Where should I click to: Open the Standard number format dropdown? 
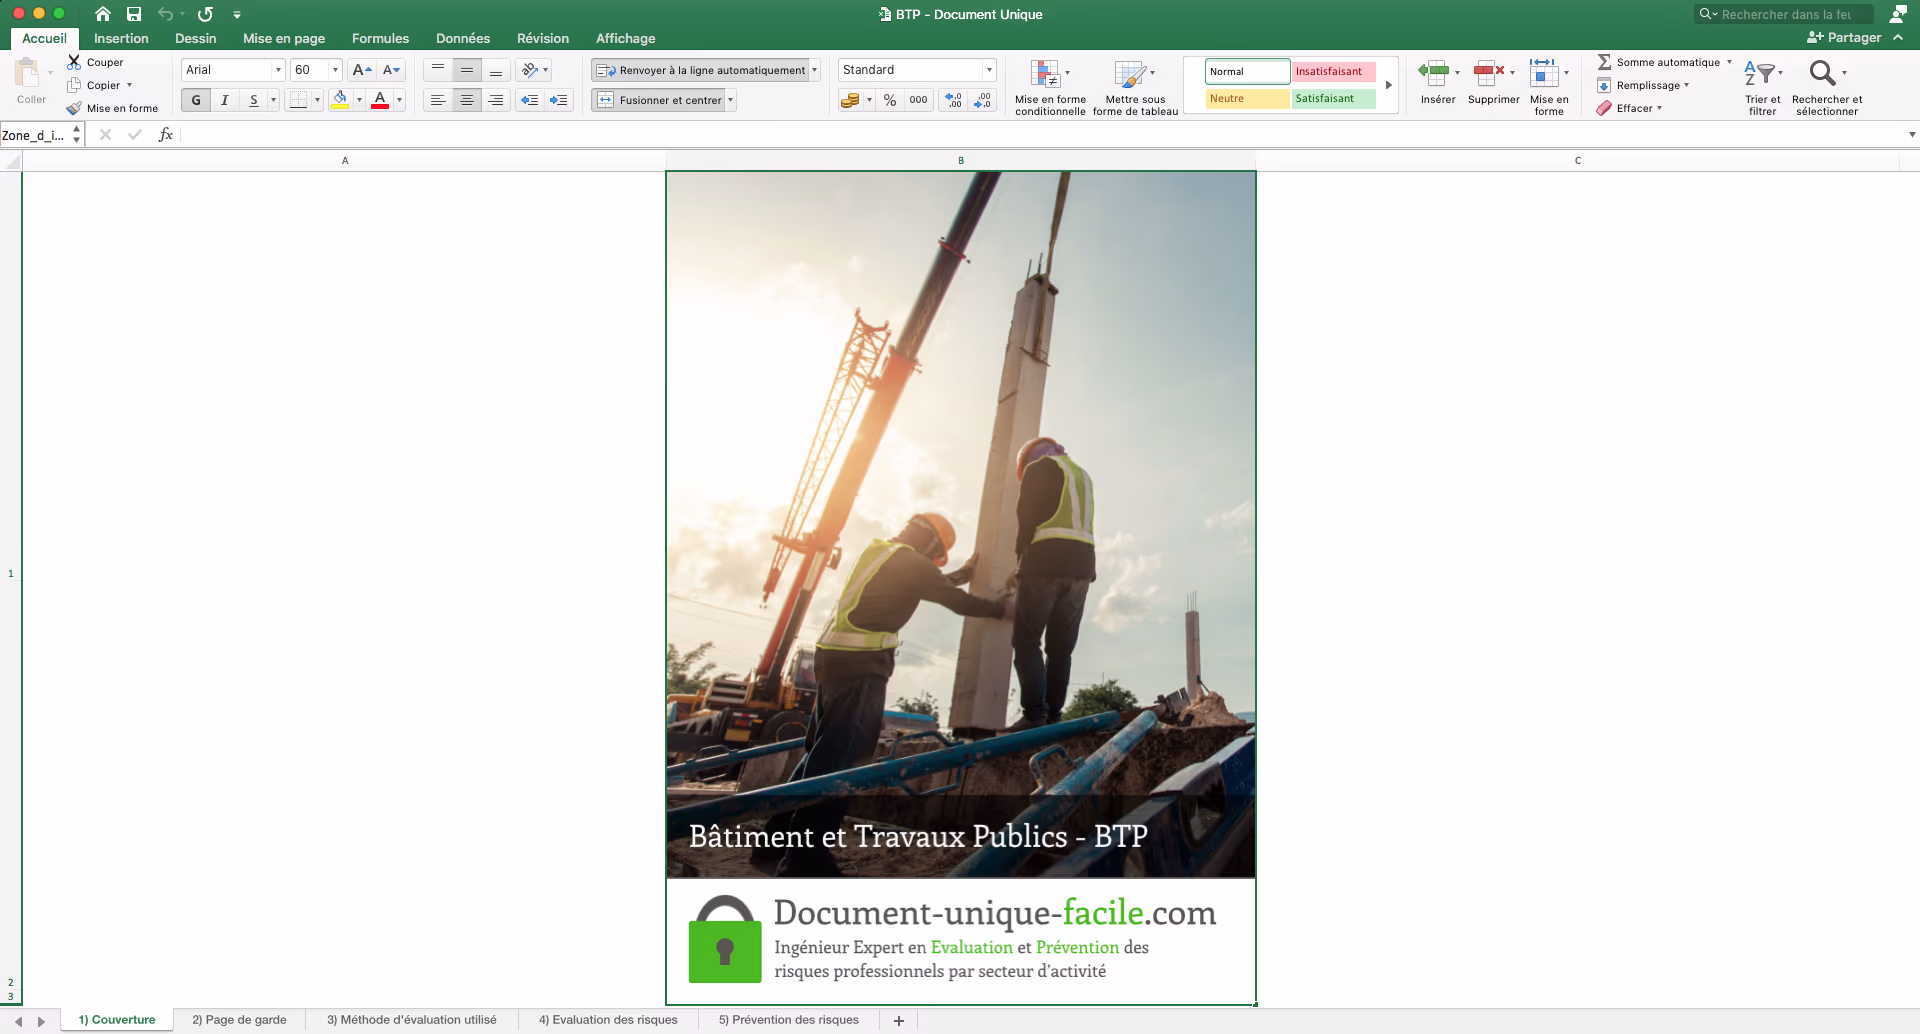pos(989,70)
